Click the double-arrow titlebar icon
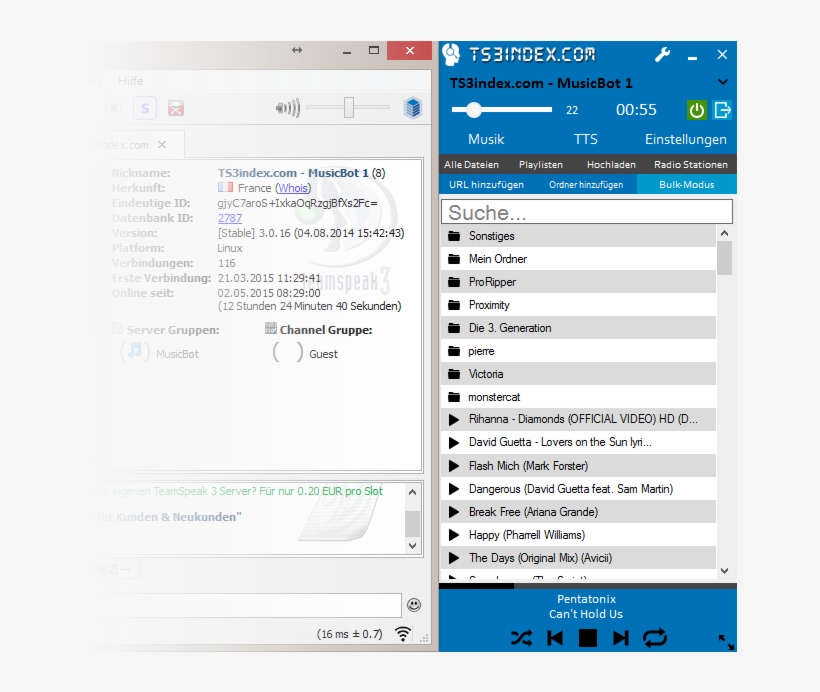820x692 pixels. (x=297, y=50)
